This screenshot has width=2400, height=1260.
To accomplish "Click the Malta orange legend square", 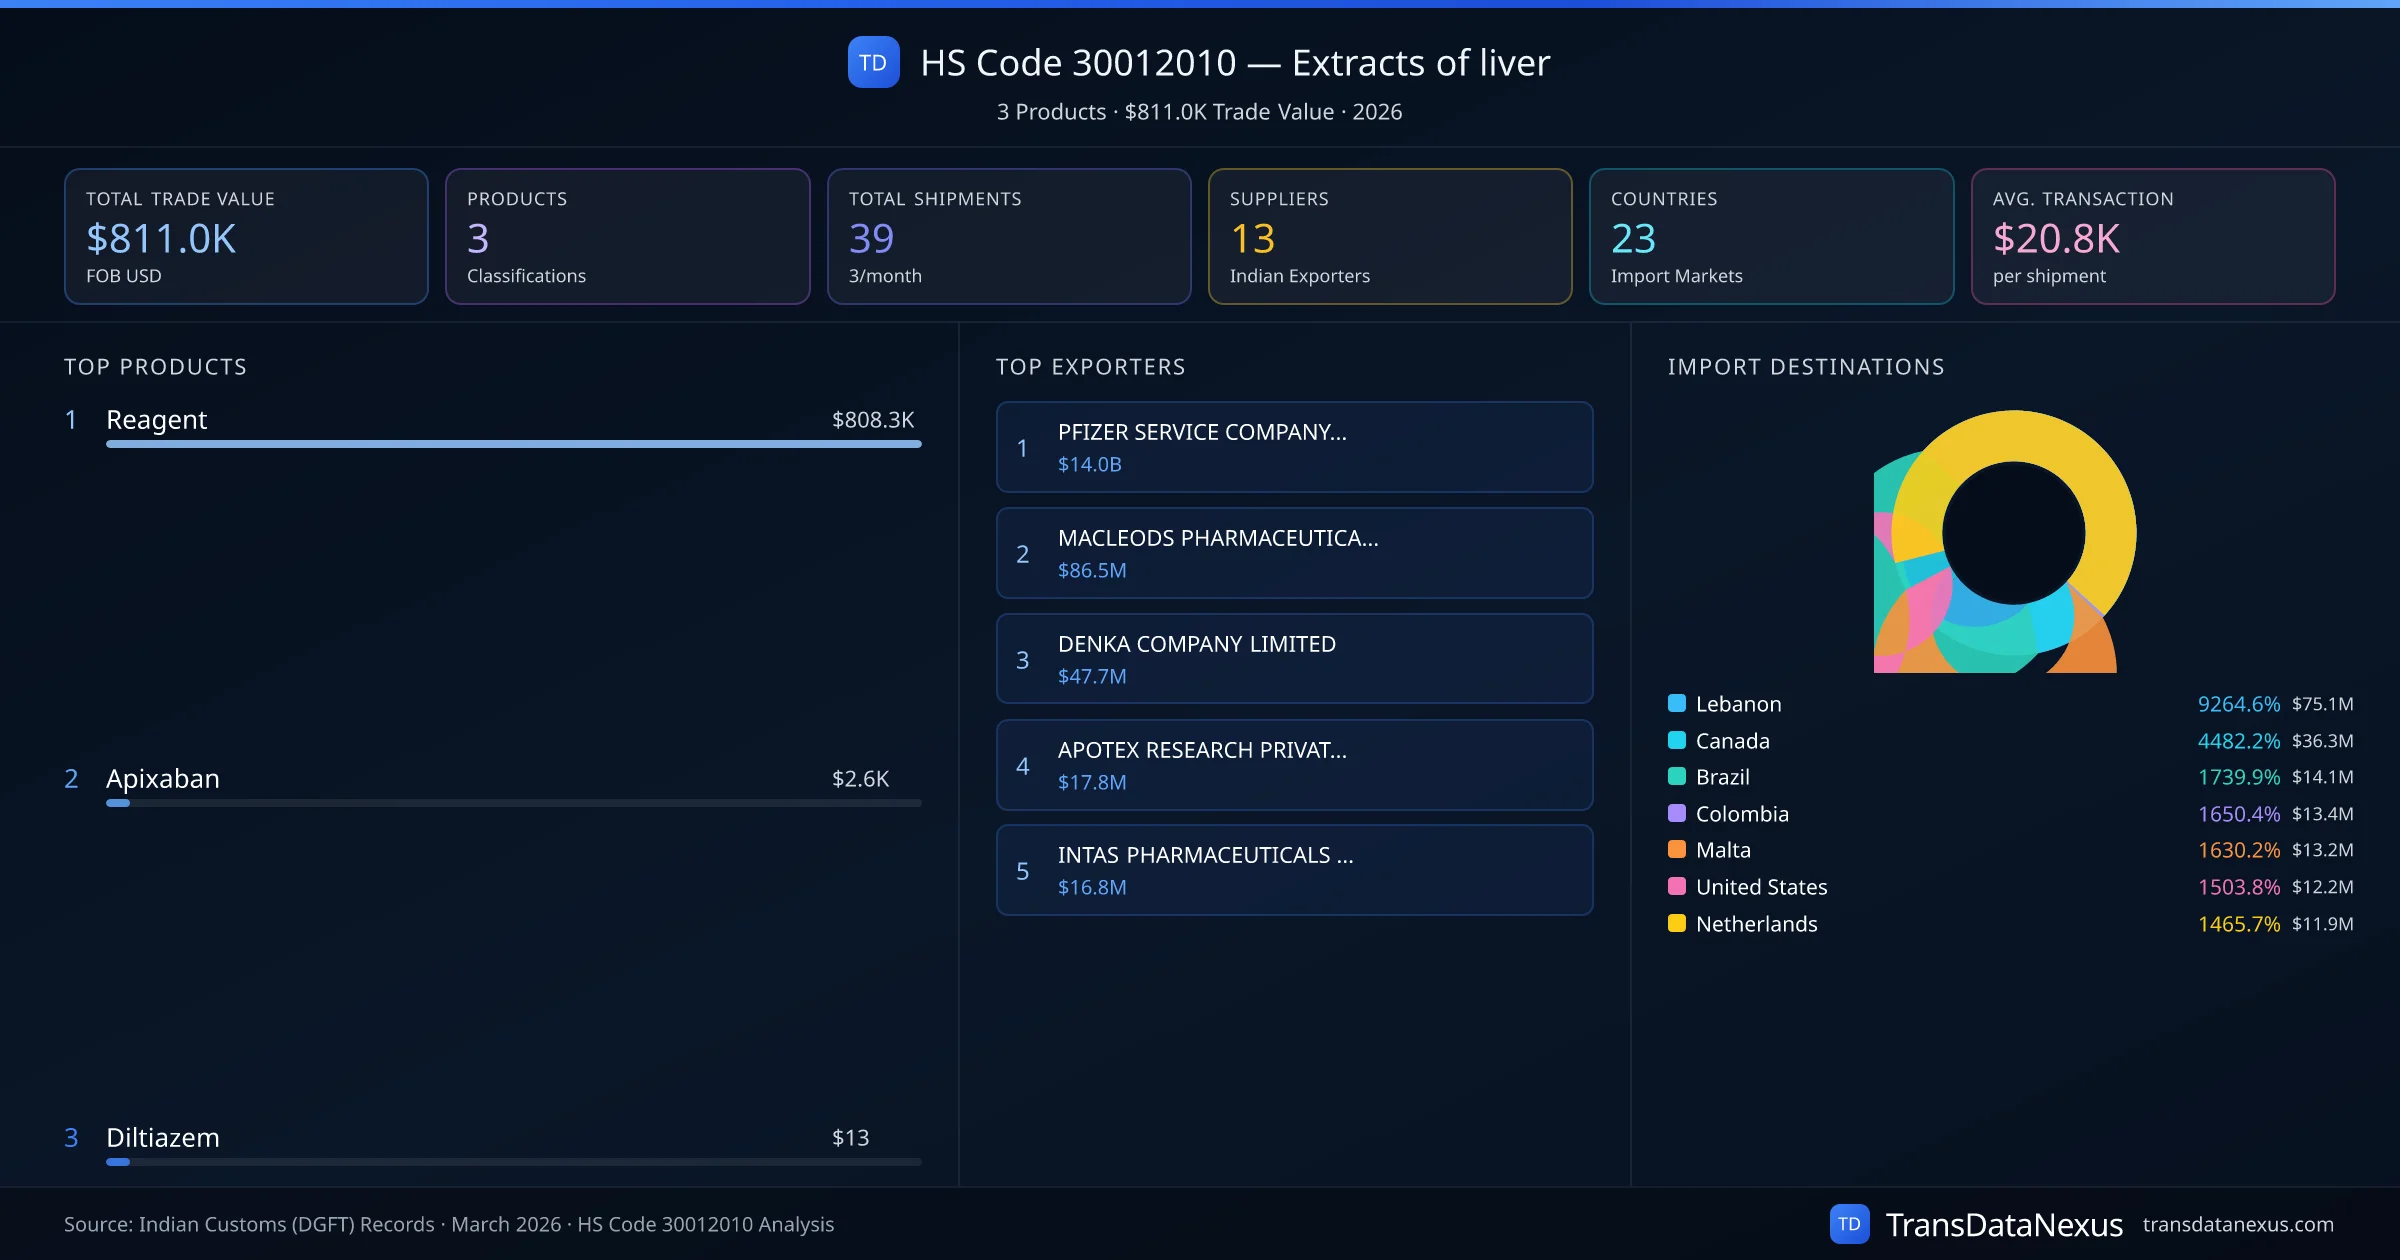I will click(1677, 850).
